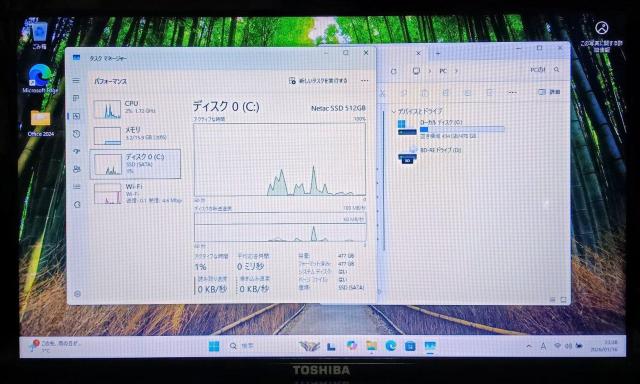Open App history page in Task Manager sidebar

76,134
